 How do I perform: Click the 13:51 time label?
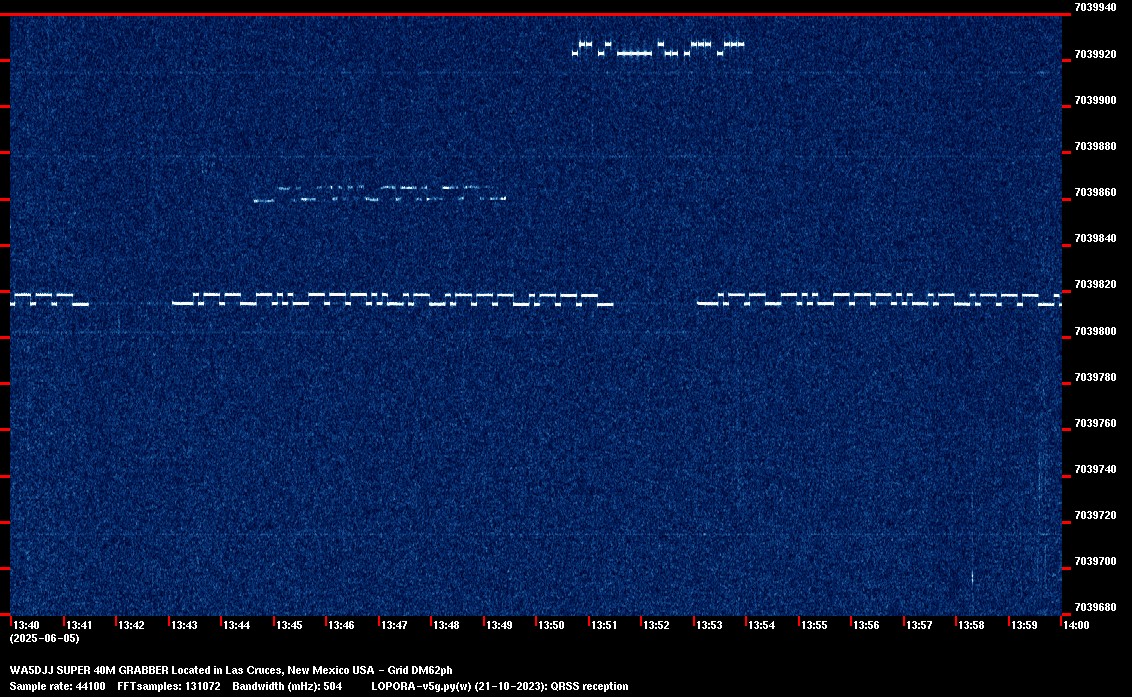pos(604,625)
